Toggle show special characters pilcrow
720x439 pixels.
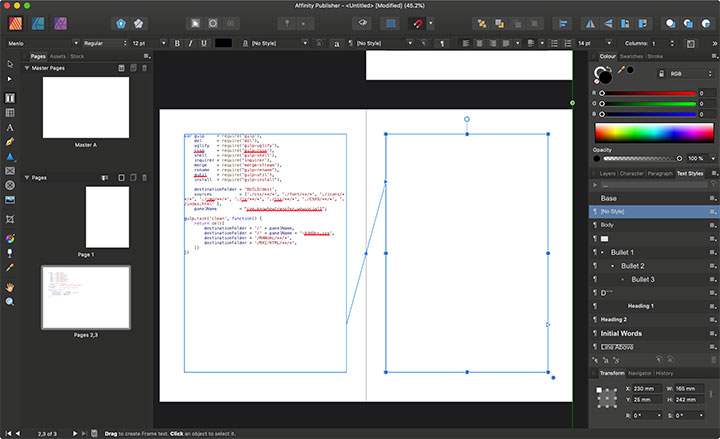tap(442, 43)
